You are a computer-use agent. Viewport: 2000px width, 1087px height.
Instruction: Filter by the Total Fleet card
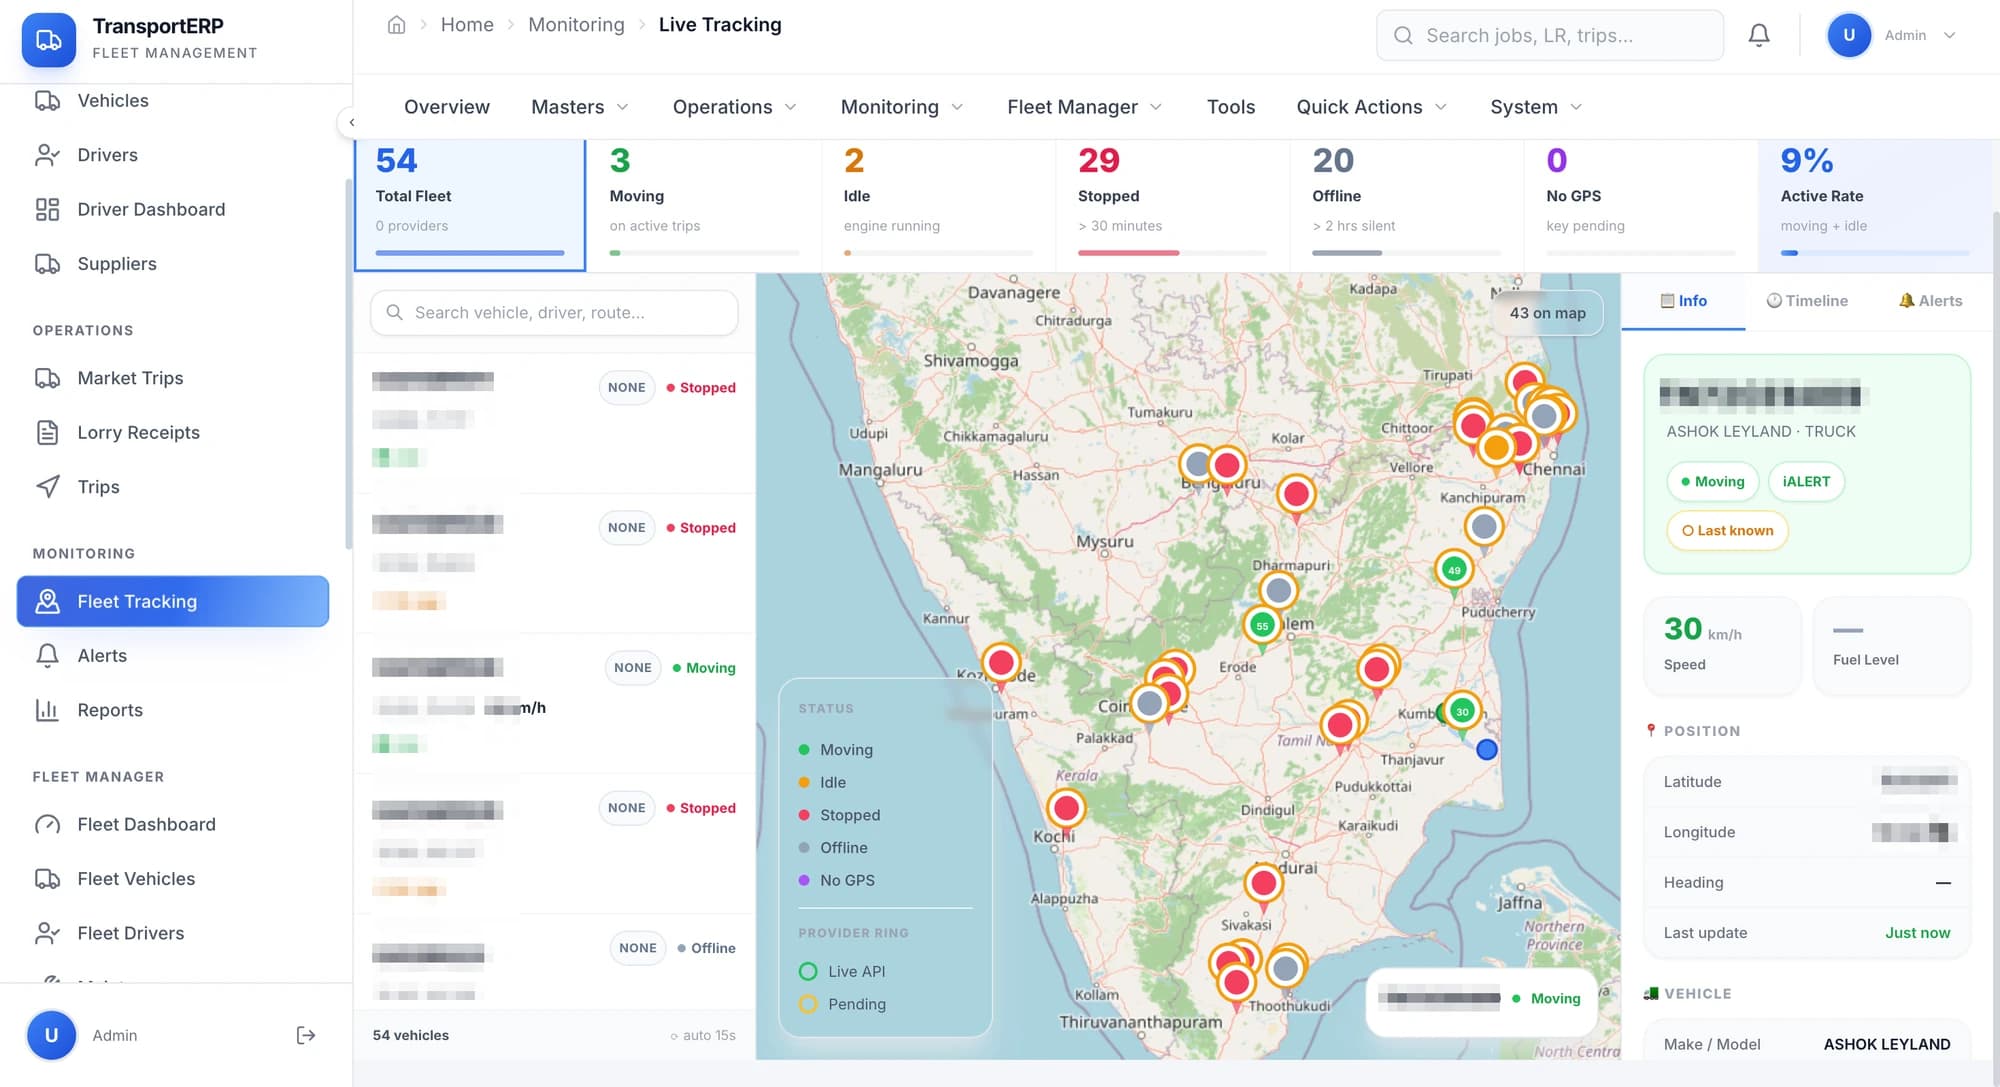(x=470, y=205)
